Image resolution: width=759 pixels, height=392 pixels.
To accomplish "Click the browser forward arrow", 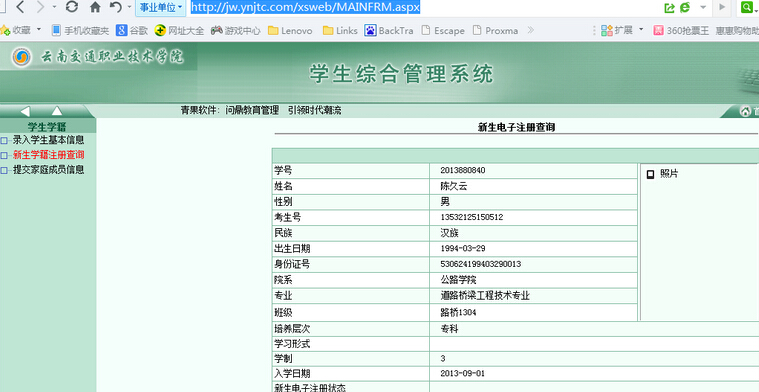I will (x=41, y=7).
